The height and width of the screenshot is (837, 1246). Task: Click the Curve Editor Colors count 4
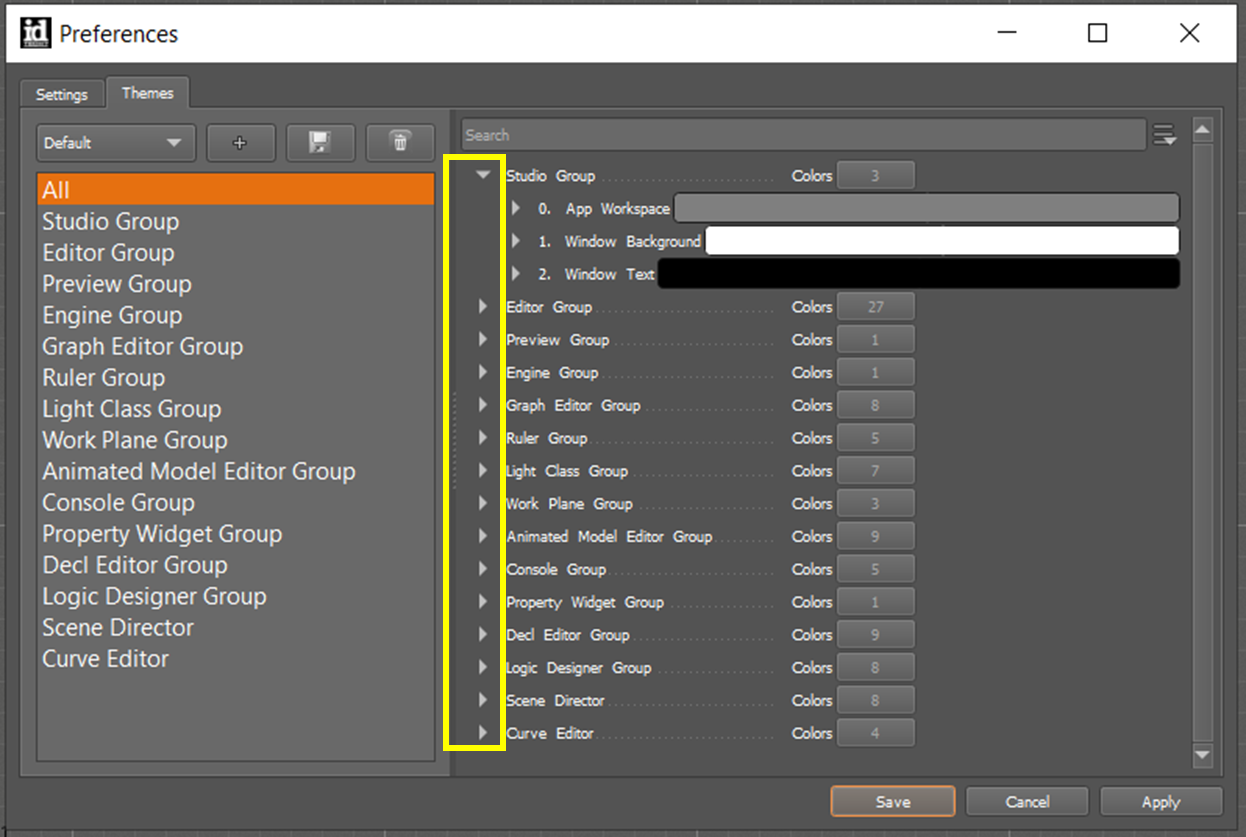875,733
